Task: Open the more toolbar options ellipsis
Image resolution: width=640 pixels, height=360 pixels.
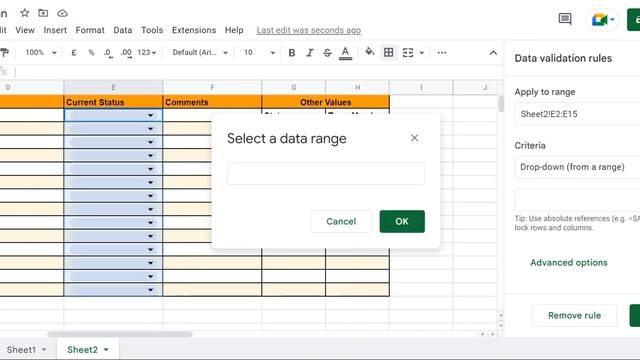Action: pos(442,53)
